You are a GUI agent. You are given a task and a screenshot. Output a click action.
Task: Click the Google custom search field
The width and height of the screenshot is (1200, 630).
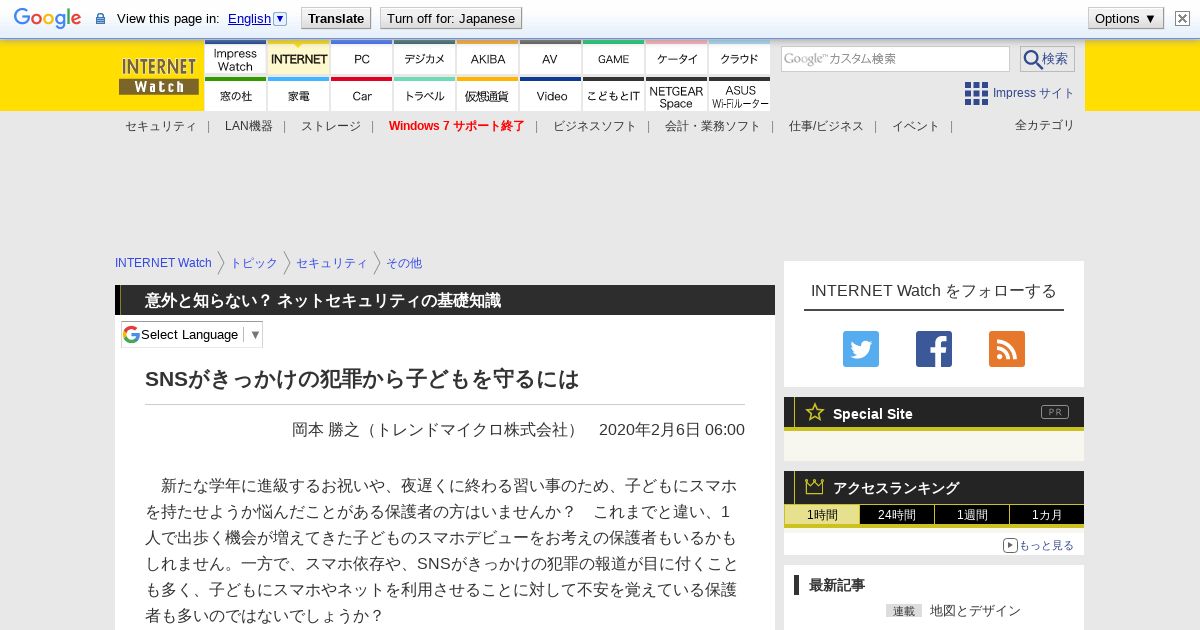(895, 59)
